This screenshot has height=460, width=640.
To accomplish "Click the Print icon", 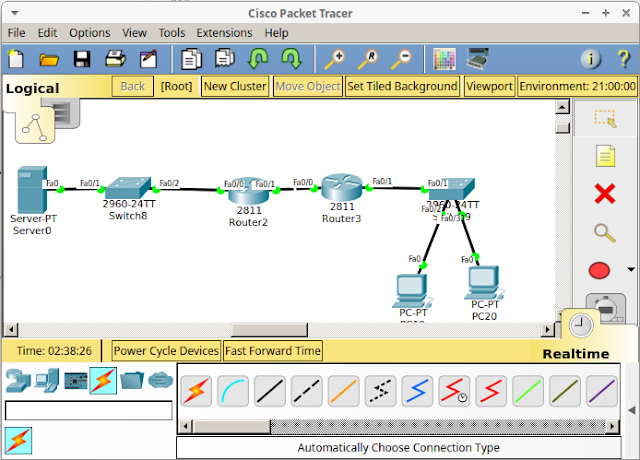I will tap(116, 59).
